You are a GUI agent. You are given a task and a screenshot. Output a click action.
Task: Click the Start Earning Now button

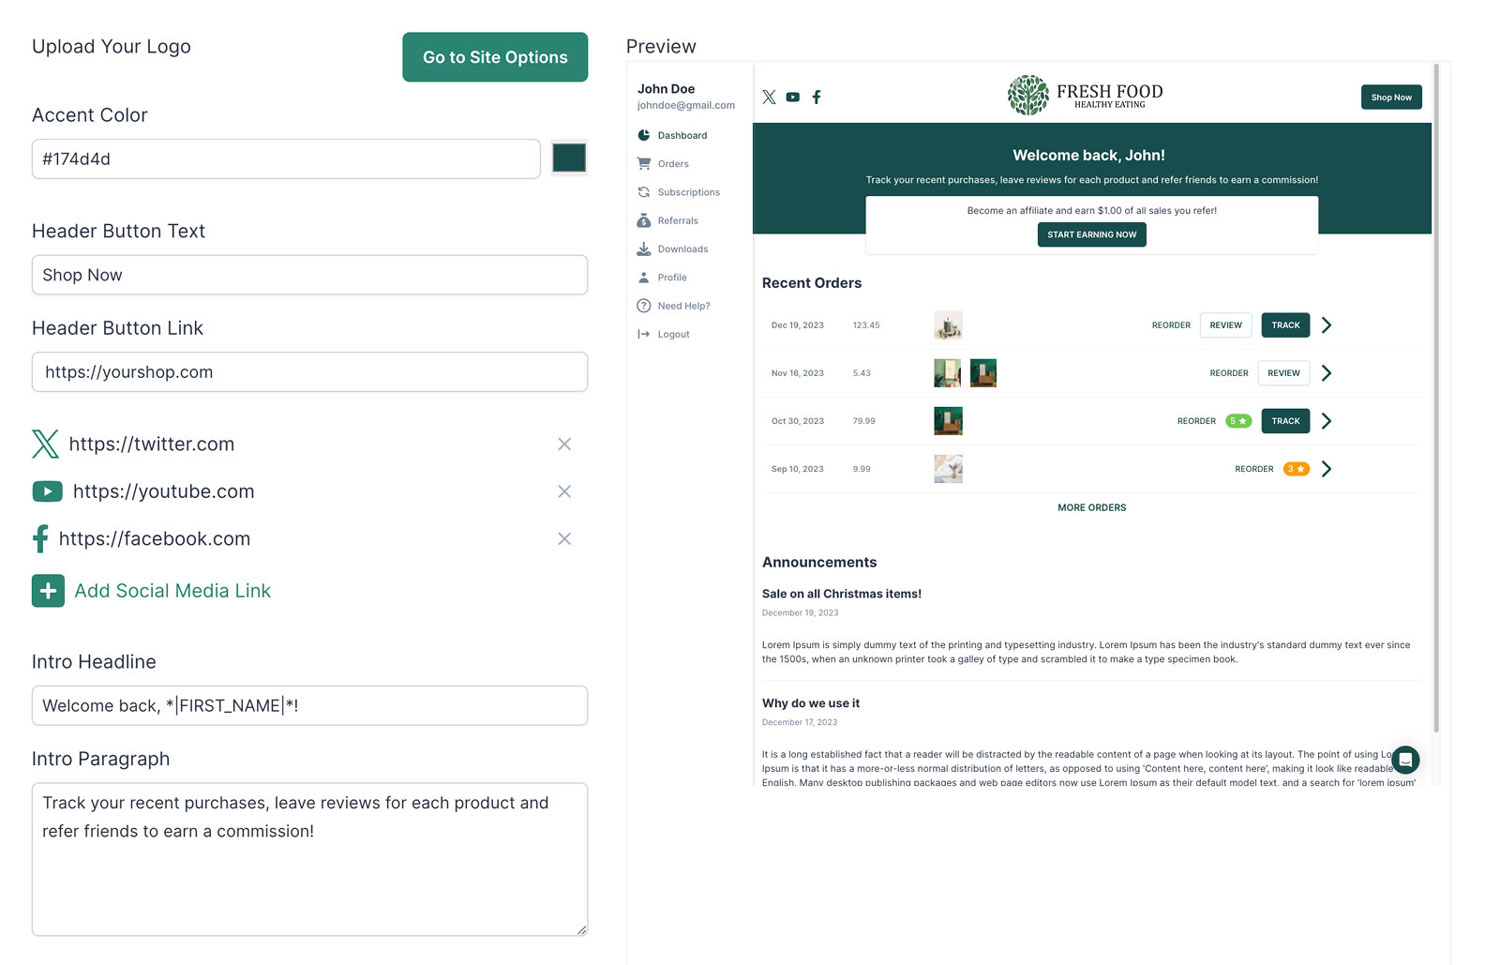click(1092, 235)
